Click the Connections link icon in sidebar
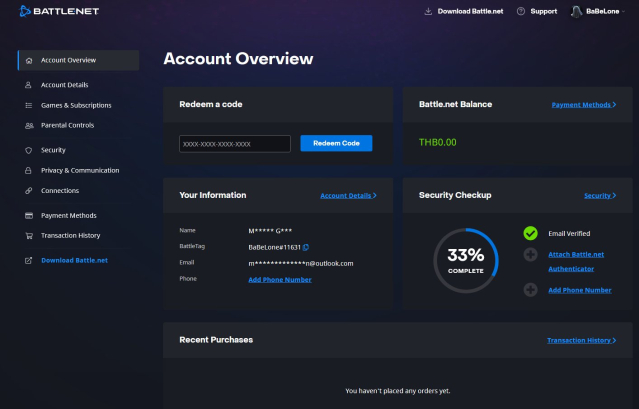639x409 pixels. 29,191
